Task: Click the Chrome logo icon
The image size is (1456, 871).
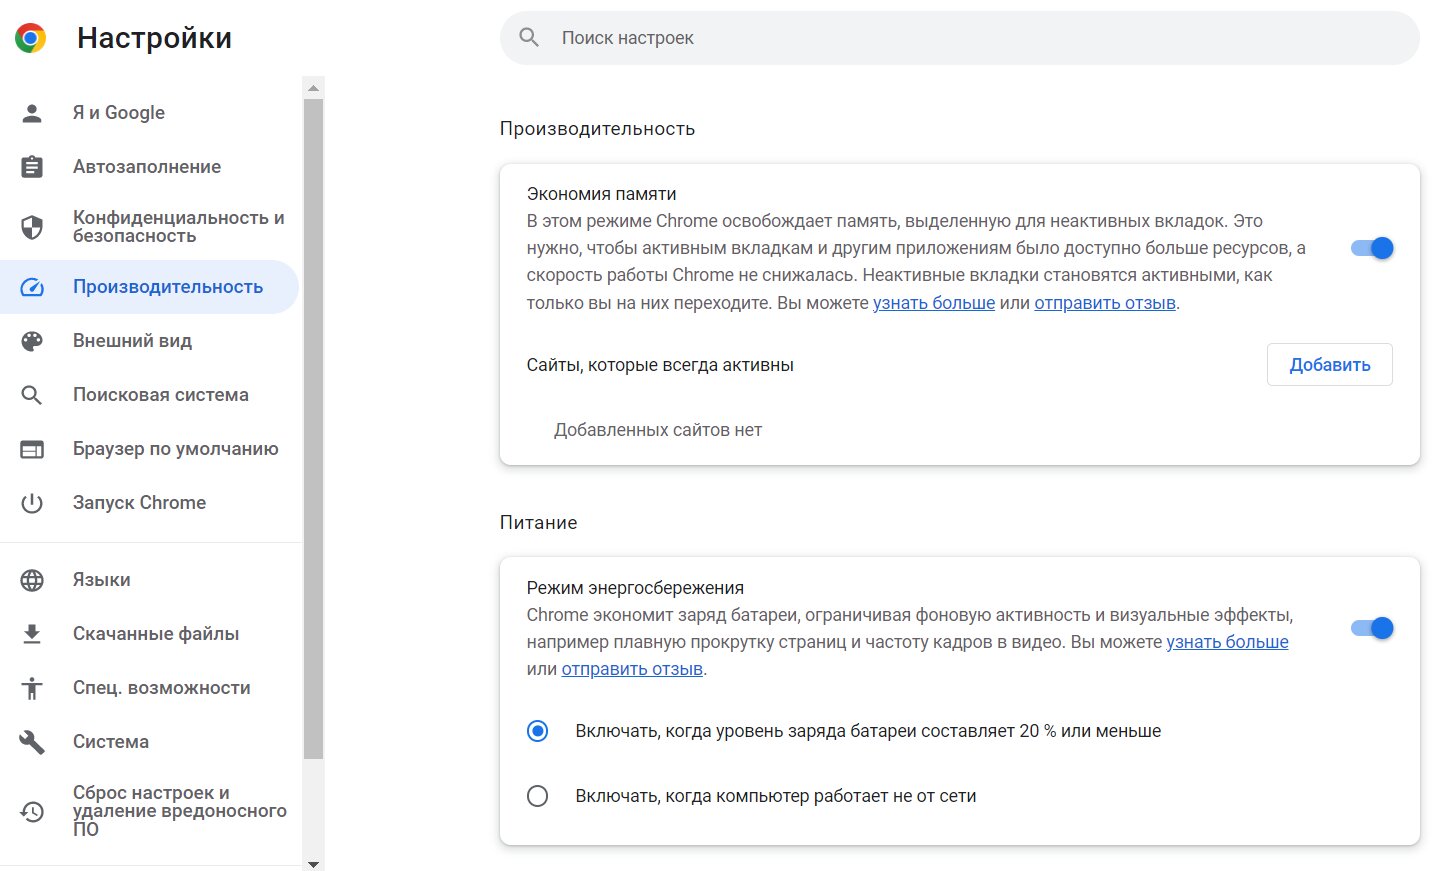Action: click(x=31, y=38)
